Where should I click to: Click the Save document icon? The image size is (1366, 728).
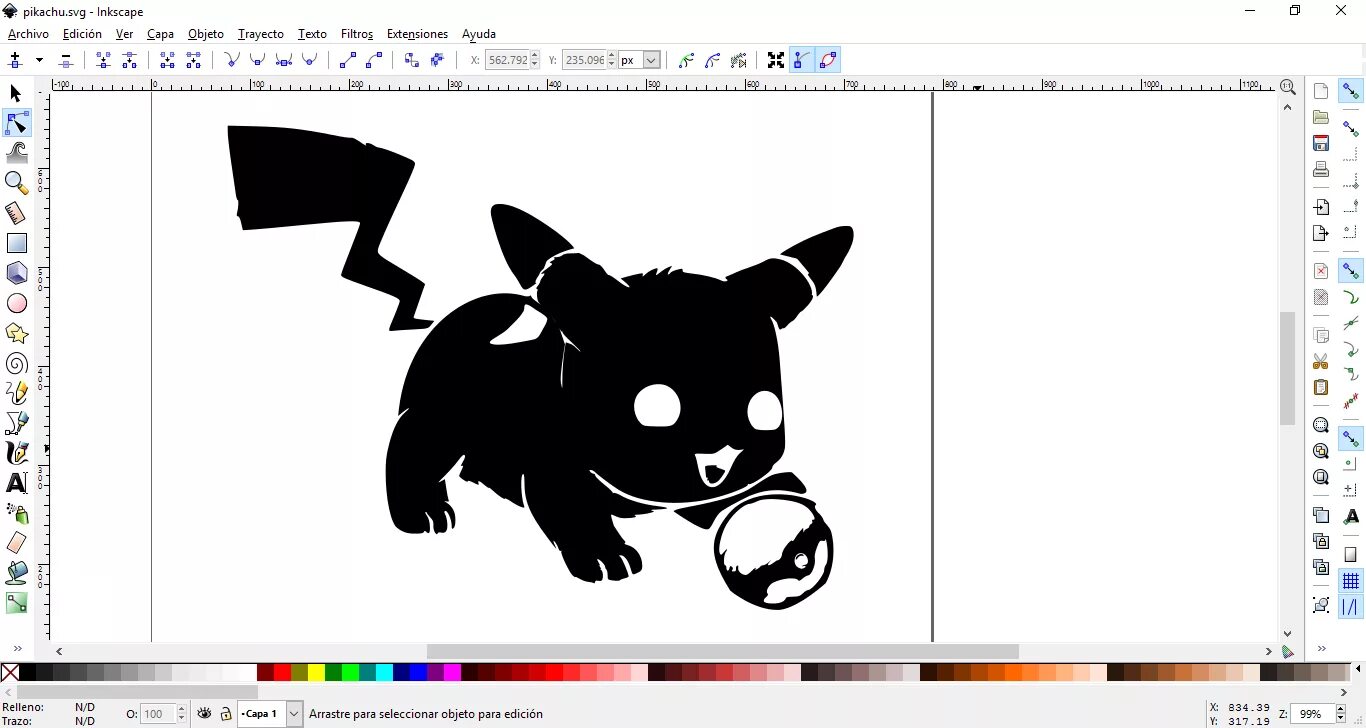(x=1321, y=143)
